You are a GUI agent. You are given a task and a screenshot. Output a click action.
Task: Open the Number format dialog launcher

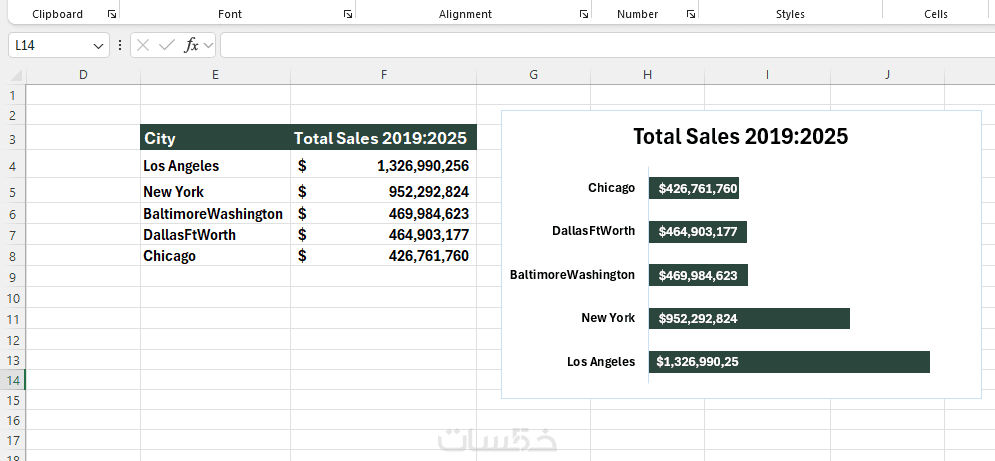(x=690, y=15)
